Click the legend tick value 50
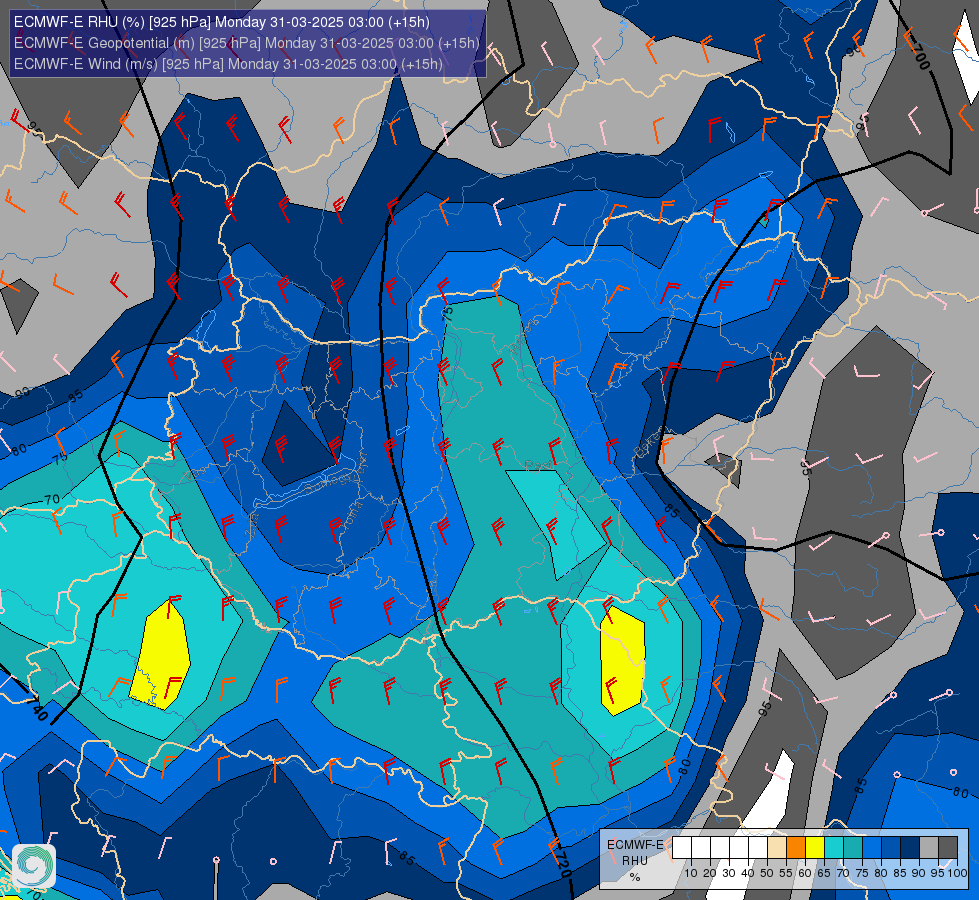979x900 pixels. pos(767,873)
